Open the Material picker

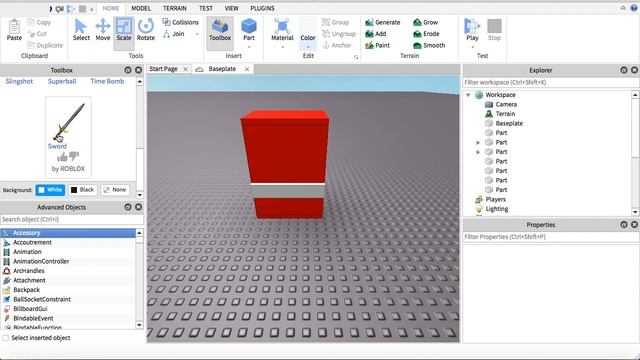click(x=282, y=29)
